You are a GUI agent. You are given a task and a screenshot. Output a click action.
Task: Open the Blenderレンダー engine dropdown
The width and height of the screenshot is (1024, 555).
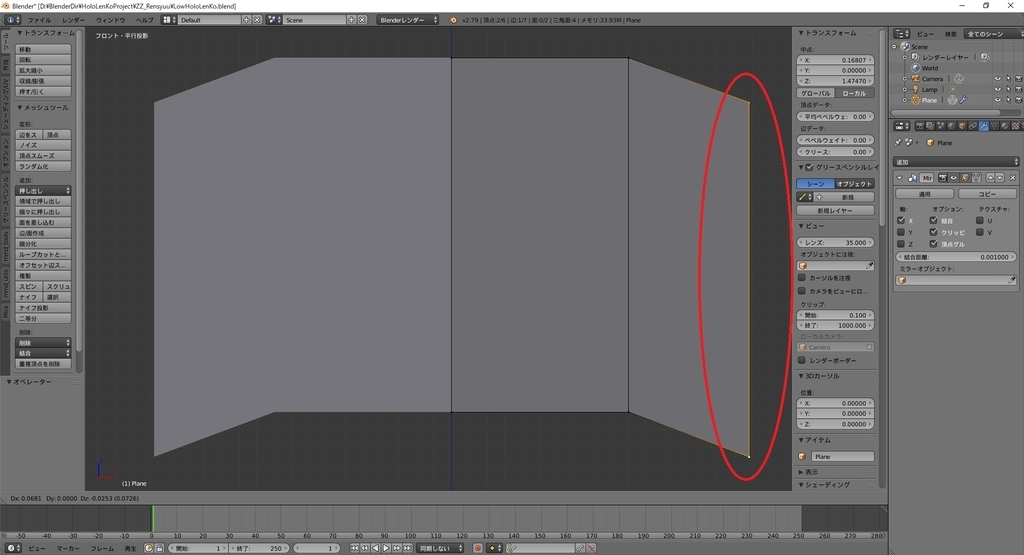408,20
